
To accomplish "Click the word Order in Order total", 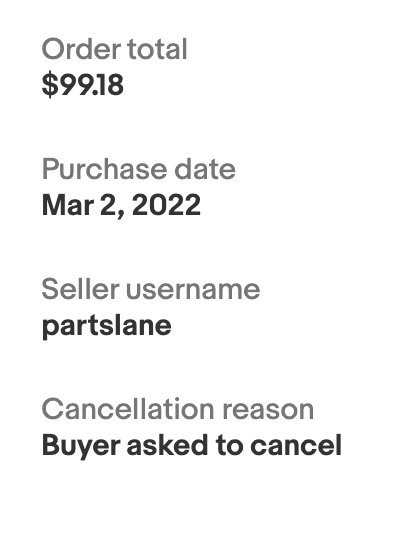I will tap(81, 49).
